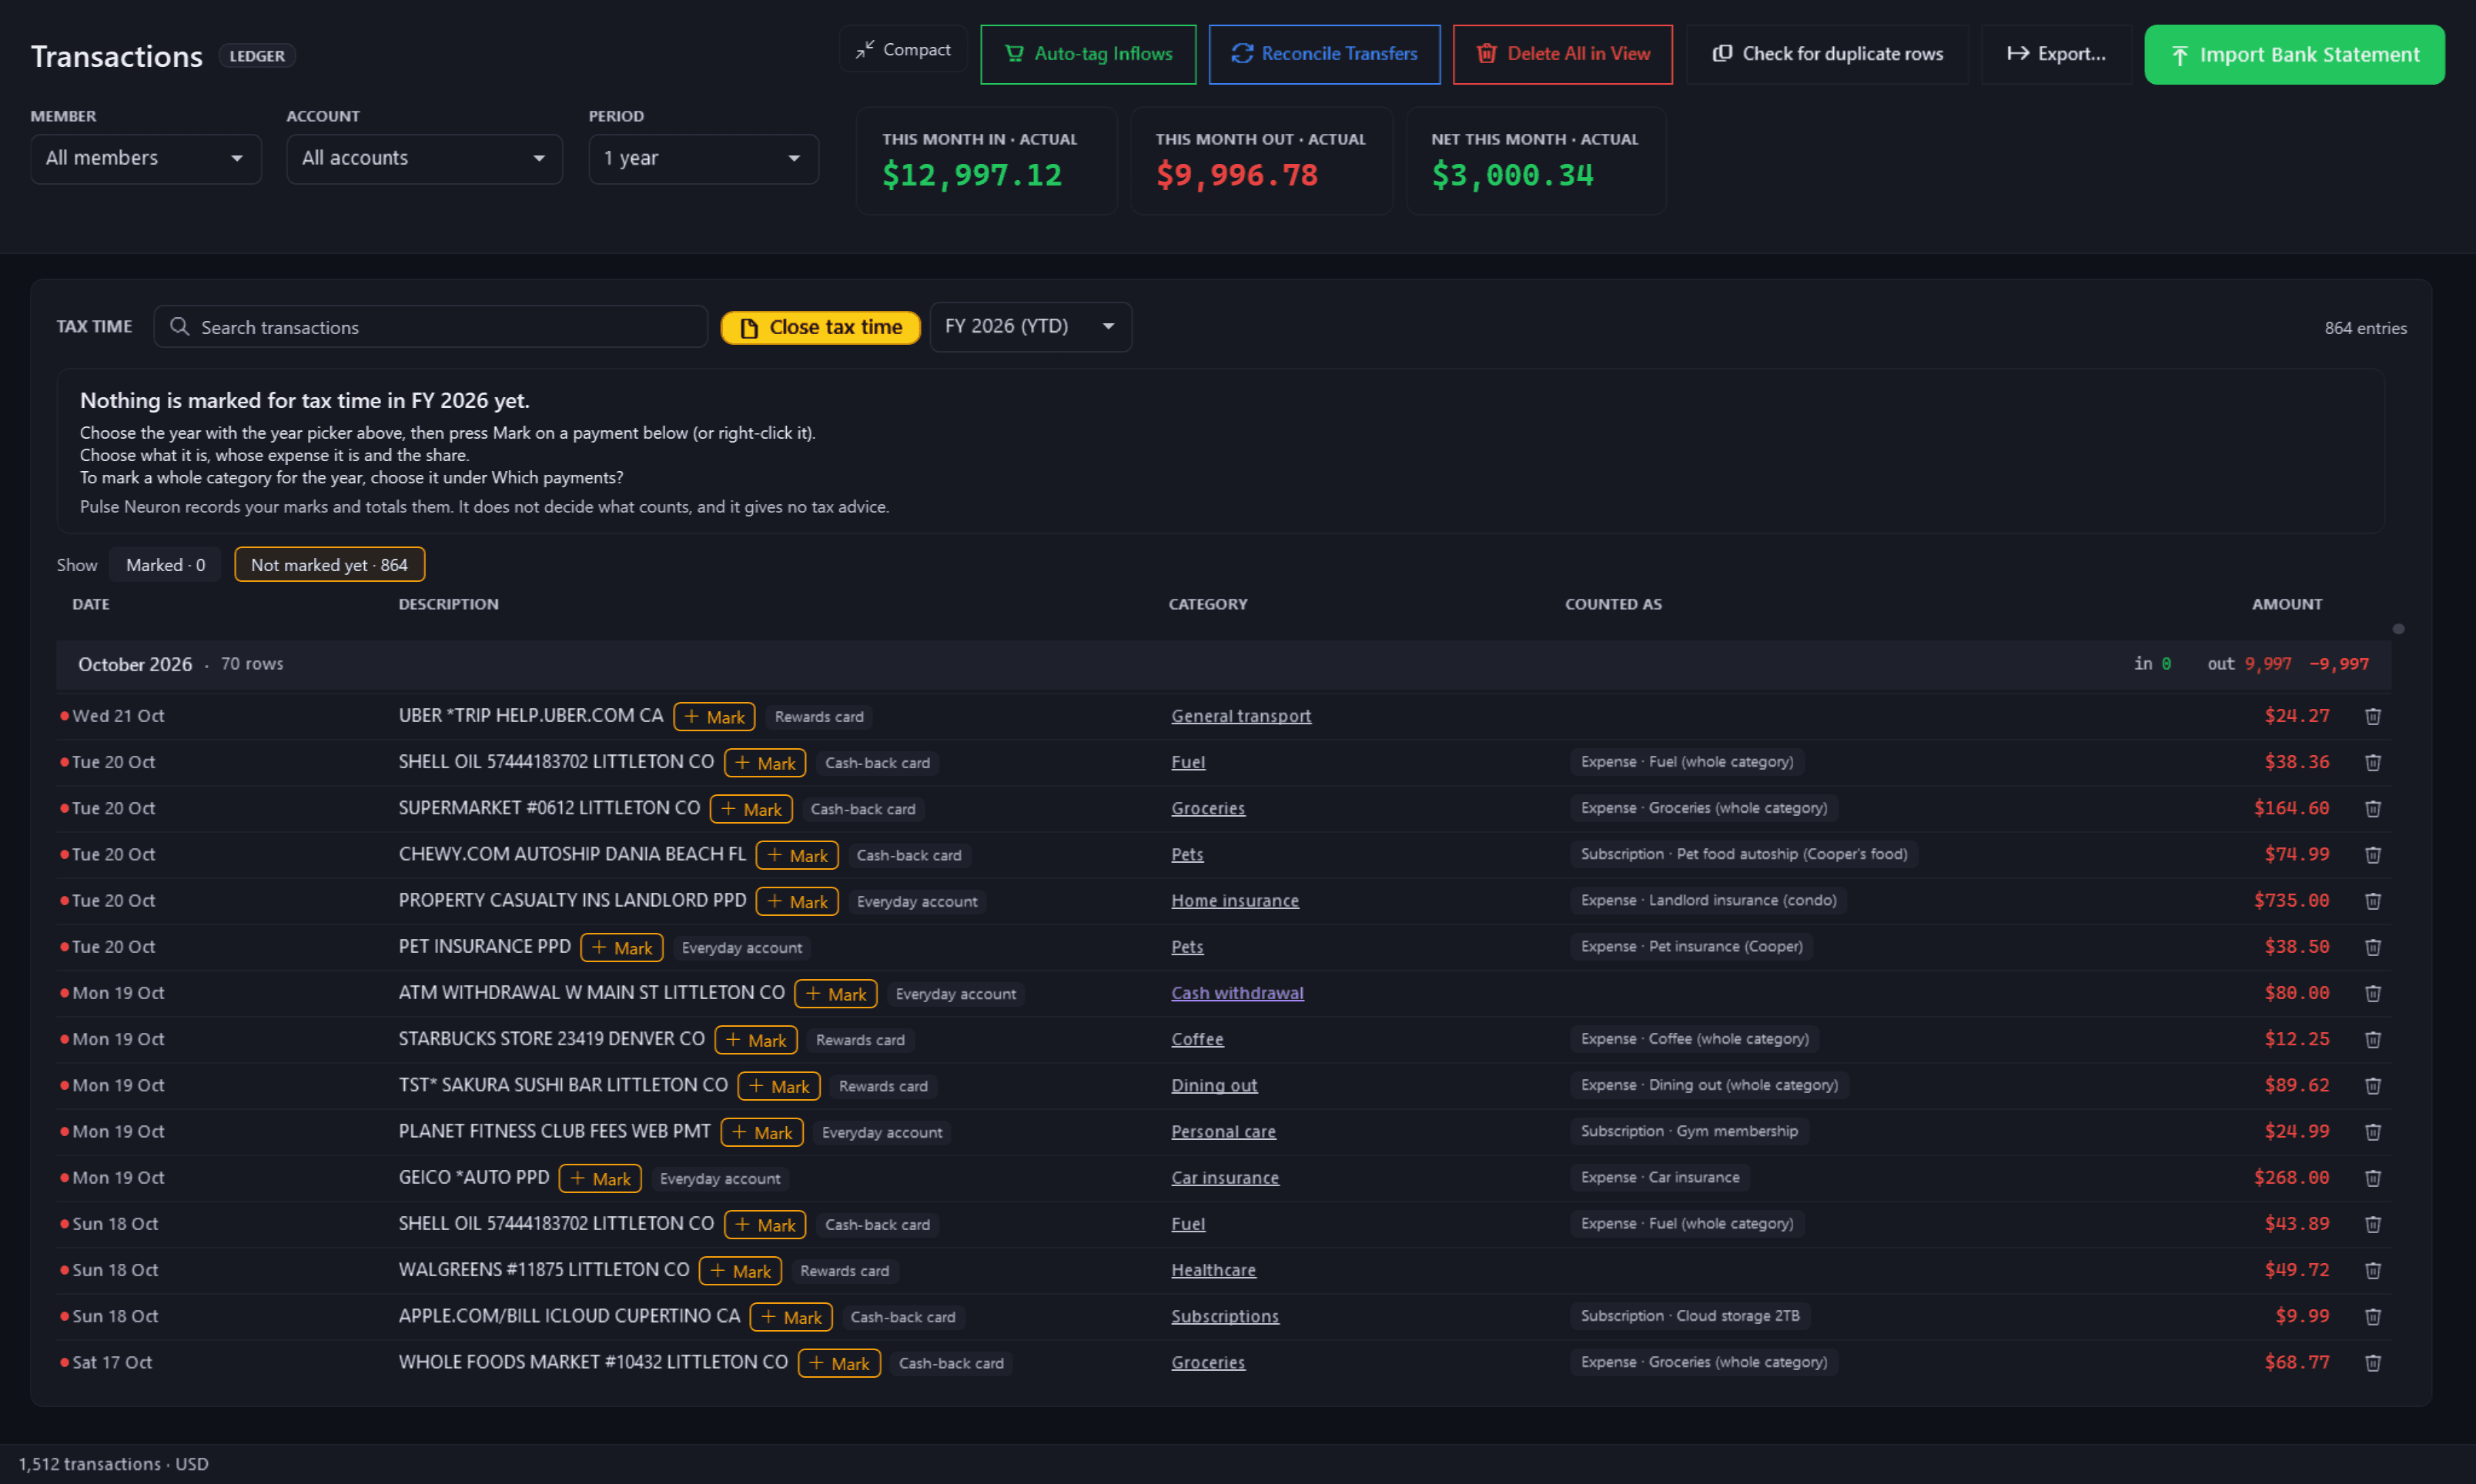
Task: Click trash icon on GEICO *AUTO PPD row
Action: click(2372, 1178)
